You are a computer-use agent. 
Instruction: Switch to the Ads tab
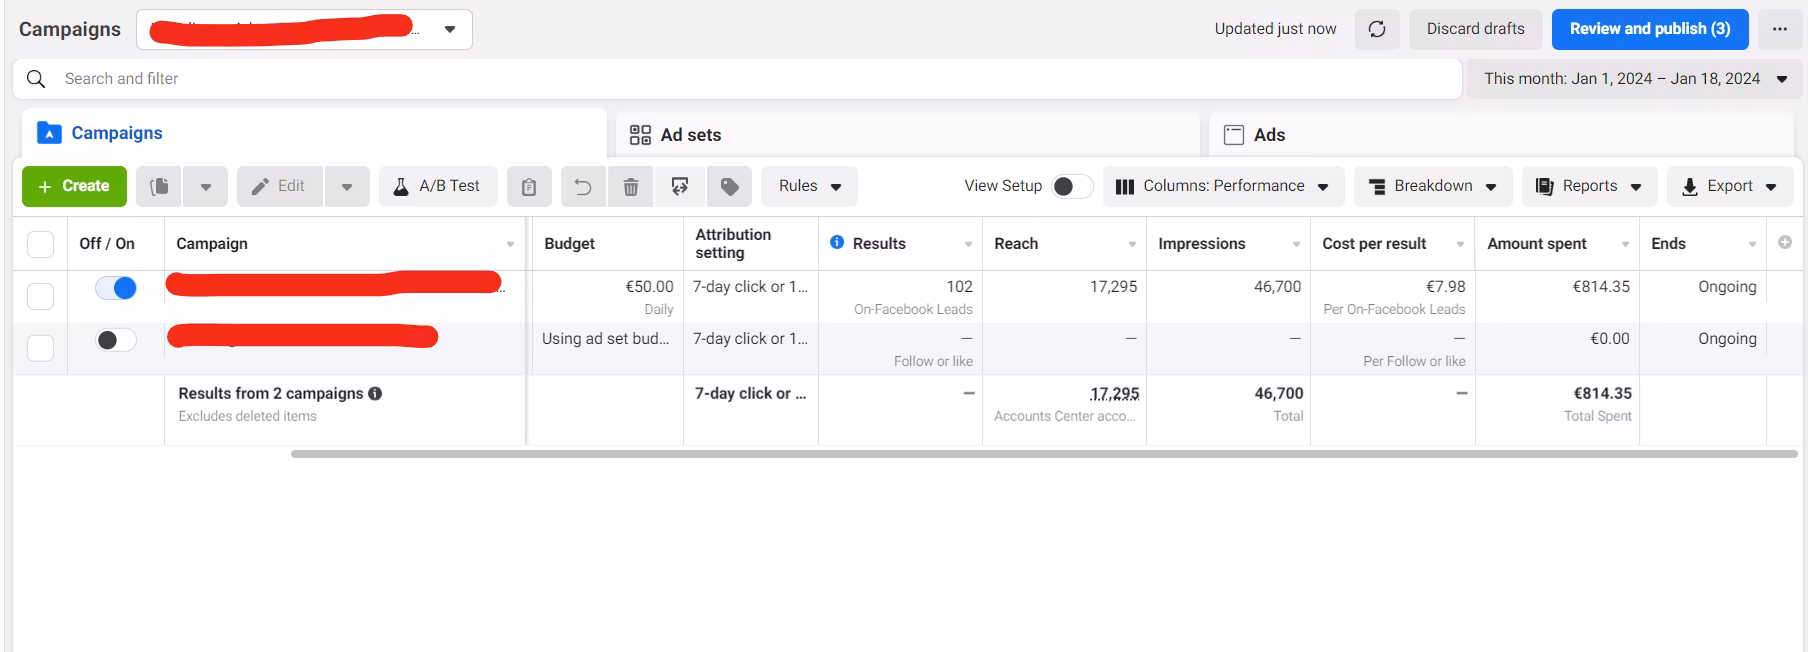(x=1268, y=135)
